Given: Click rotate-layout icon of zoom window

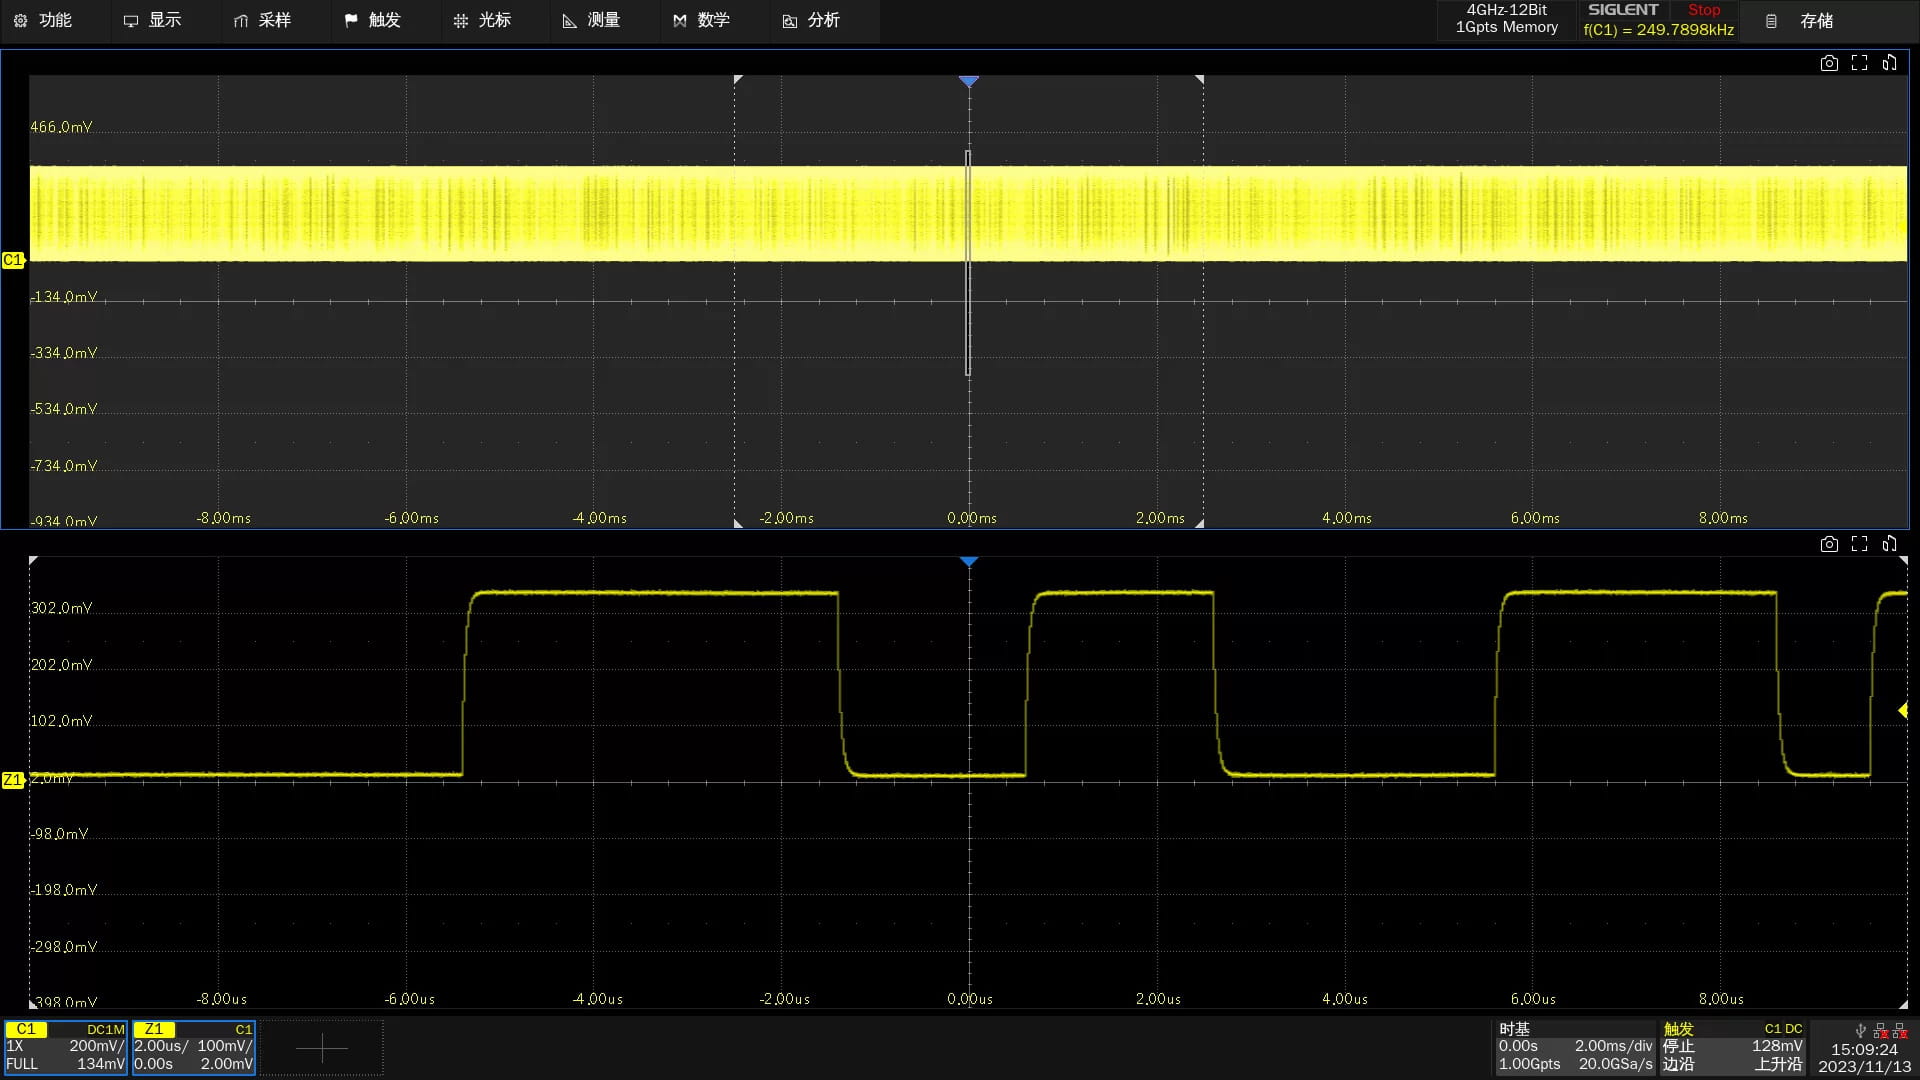Looking at the screenshot, I should [x=1889, y=544].
